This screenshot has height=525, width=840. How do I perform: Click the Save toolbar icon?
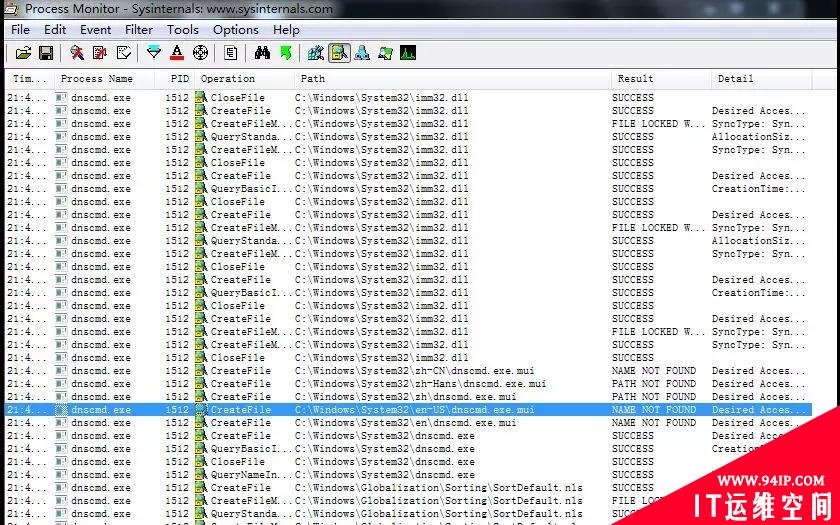pos(46,53)
